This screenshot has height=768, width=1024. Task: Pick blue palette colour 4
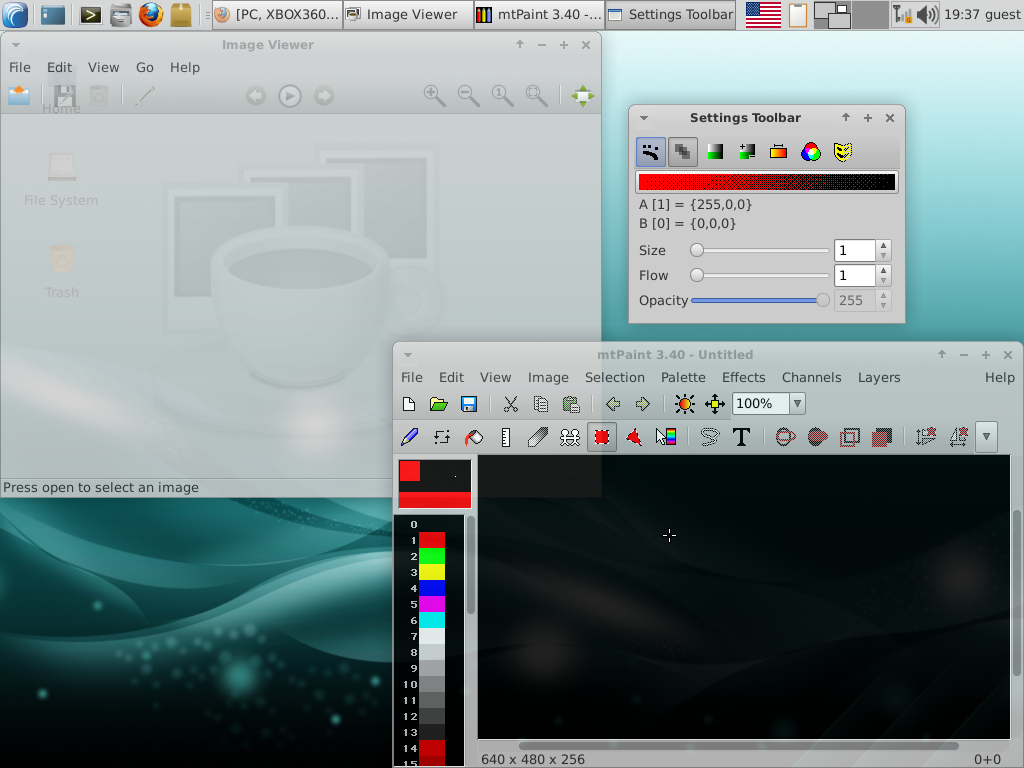point(431,588)
